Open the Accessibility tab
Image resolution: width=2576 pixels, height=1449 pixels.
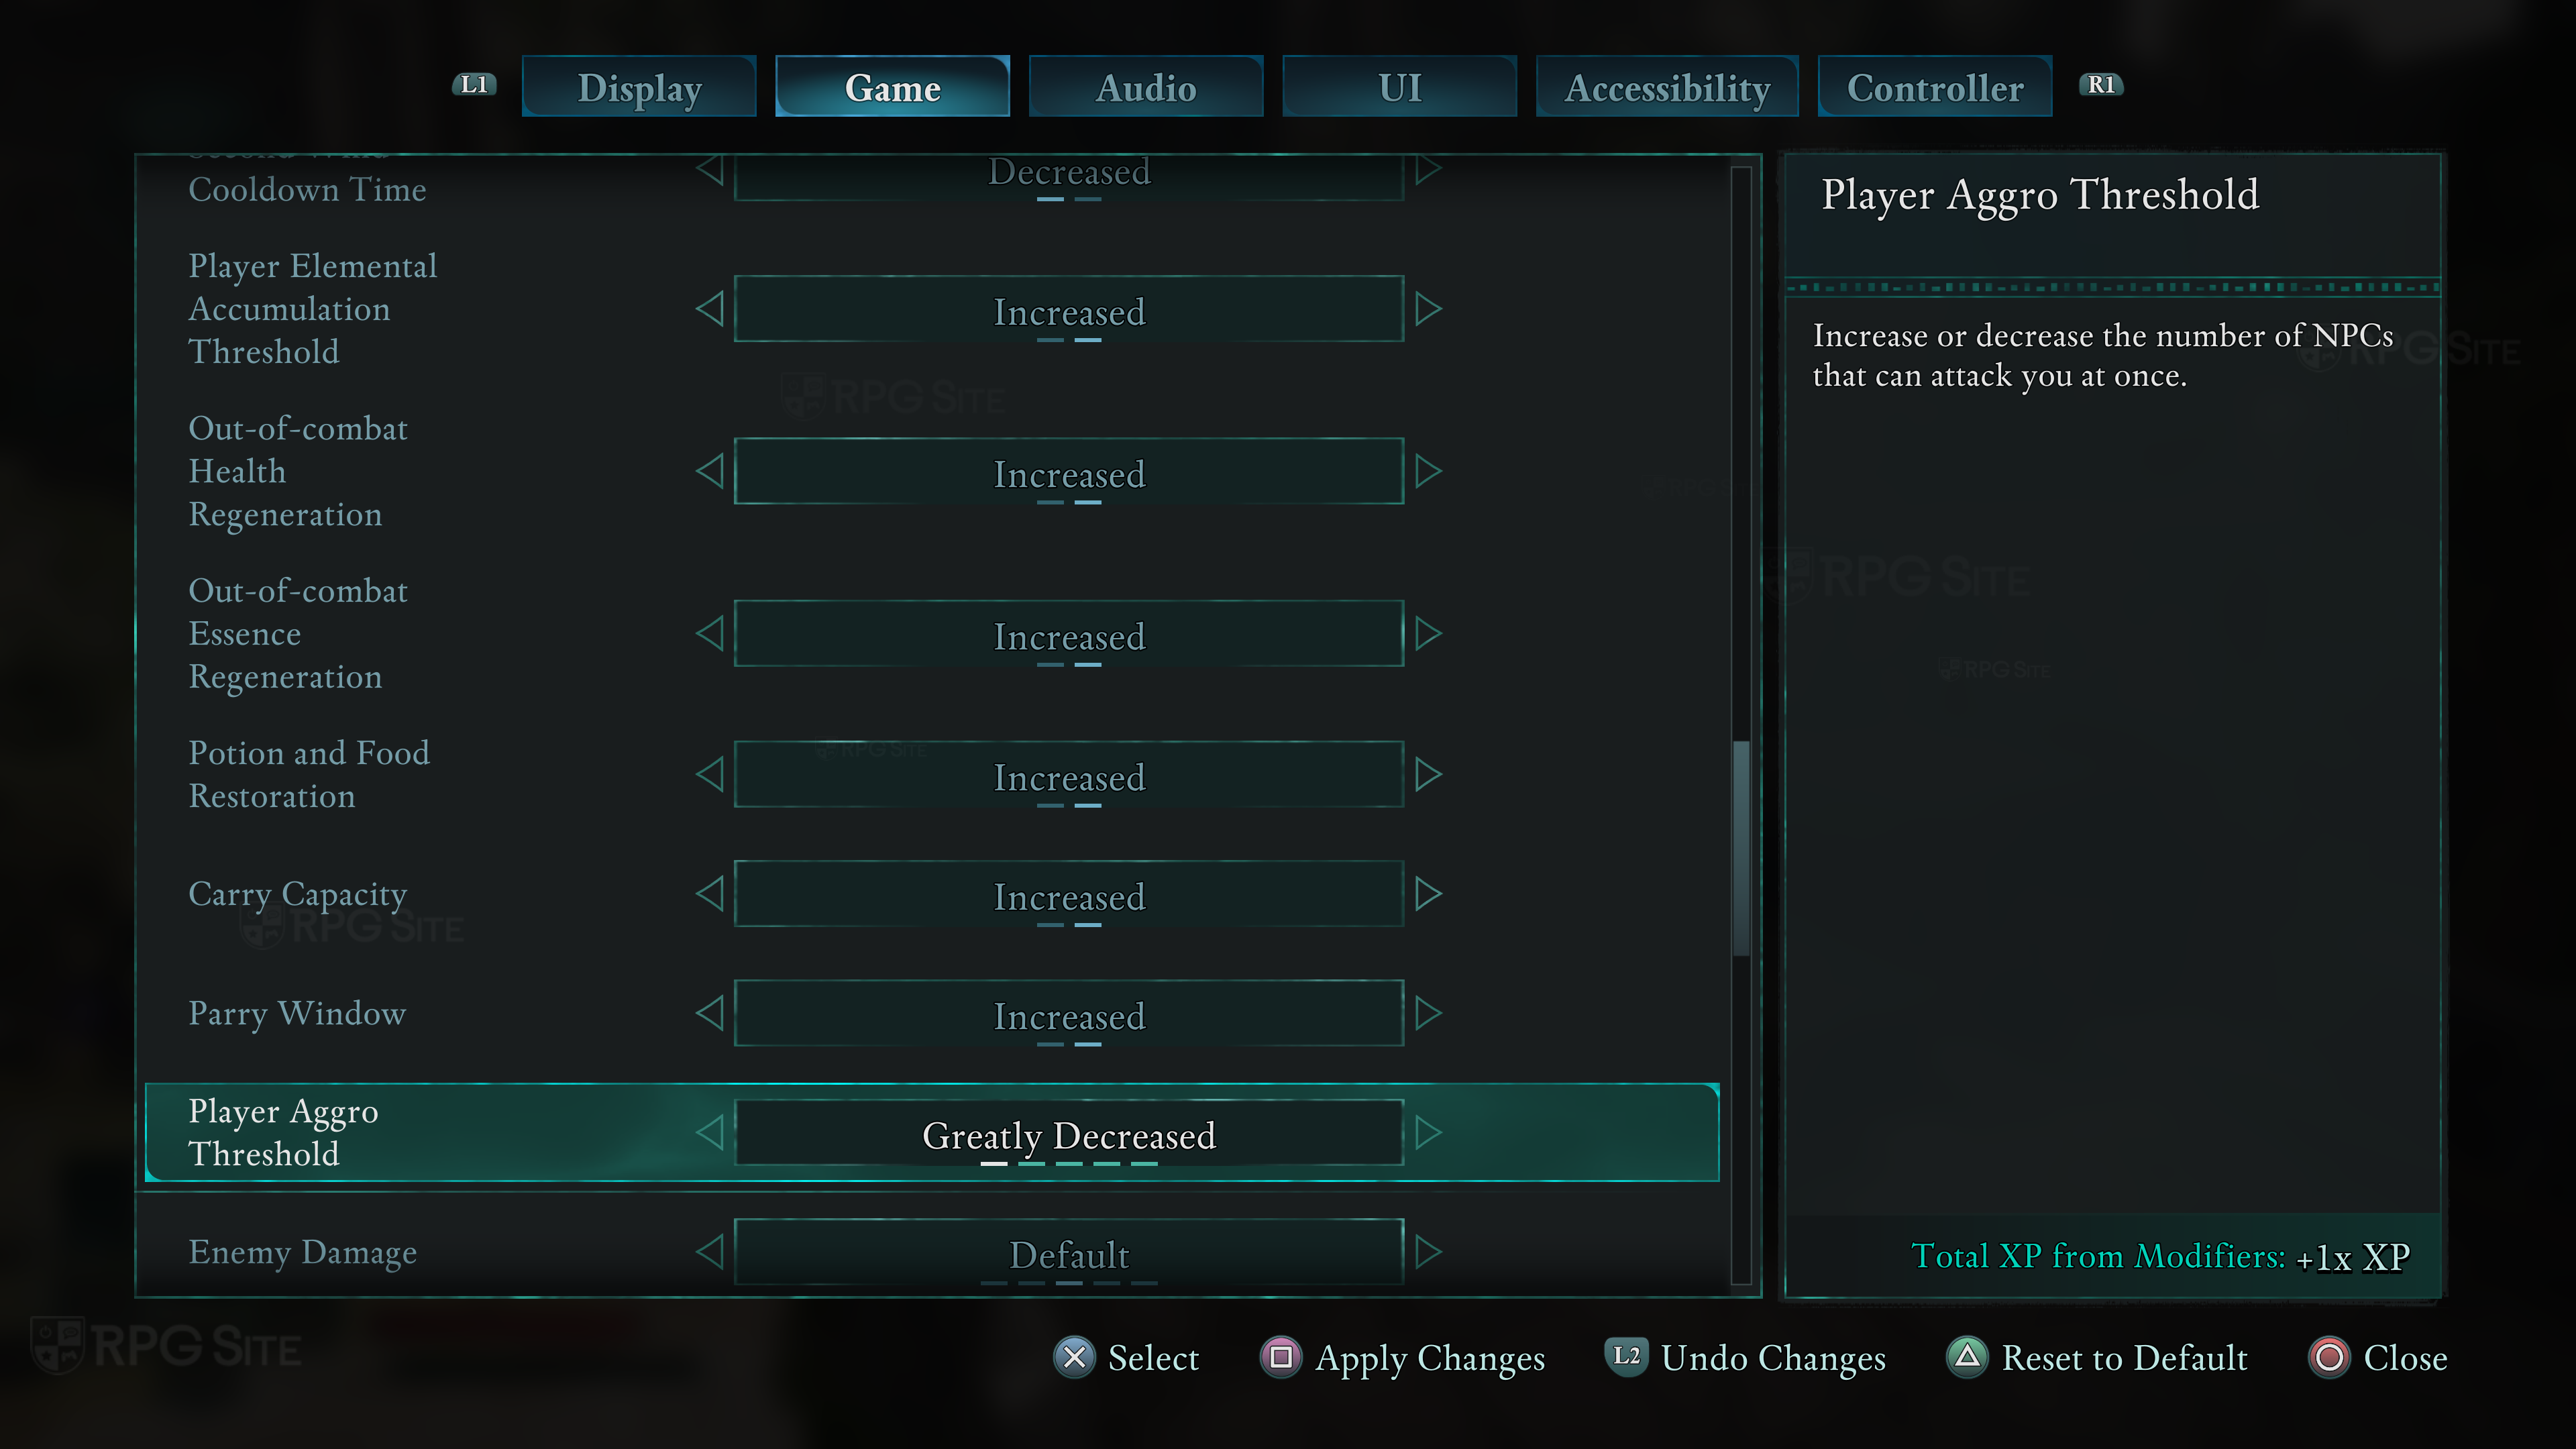click(x=1666, y=87)
